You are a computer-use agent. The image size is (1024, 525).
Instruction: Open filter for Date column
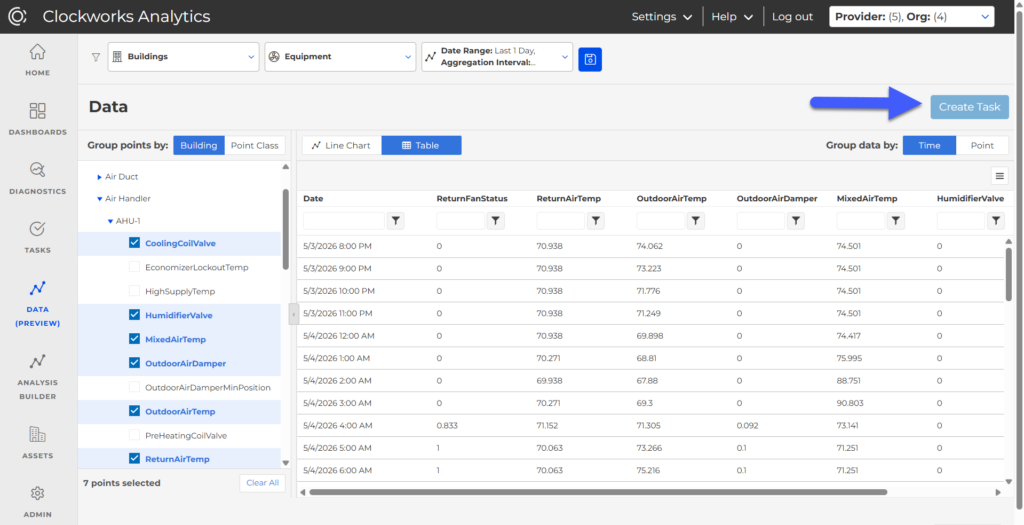396,221
